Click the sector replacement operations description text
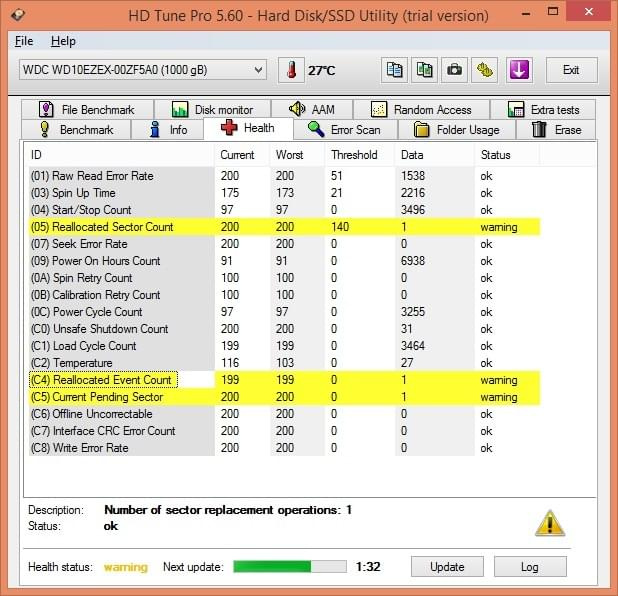Screen dimensions: 618x596 [x=228, y=510]
